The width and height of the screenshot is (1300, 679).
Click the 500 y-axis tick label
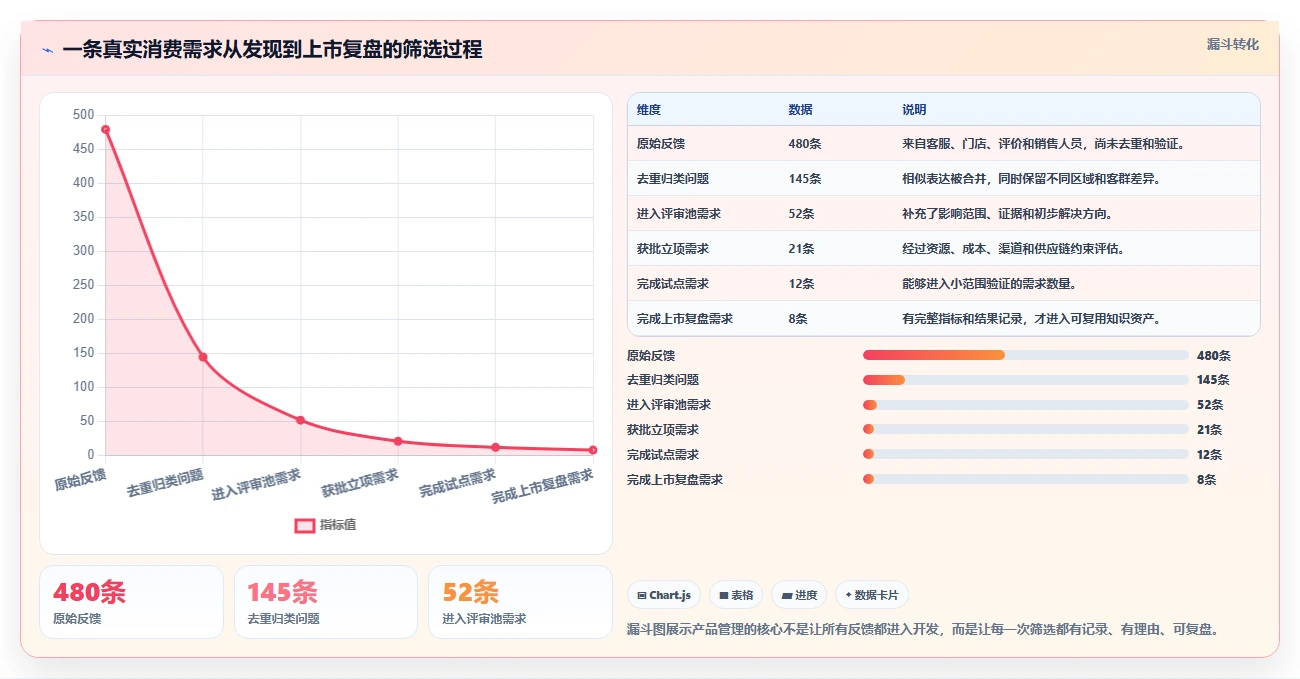tap(84, 115)
